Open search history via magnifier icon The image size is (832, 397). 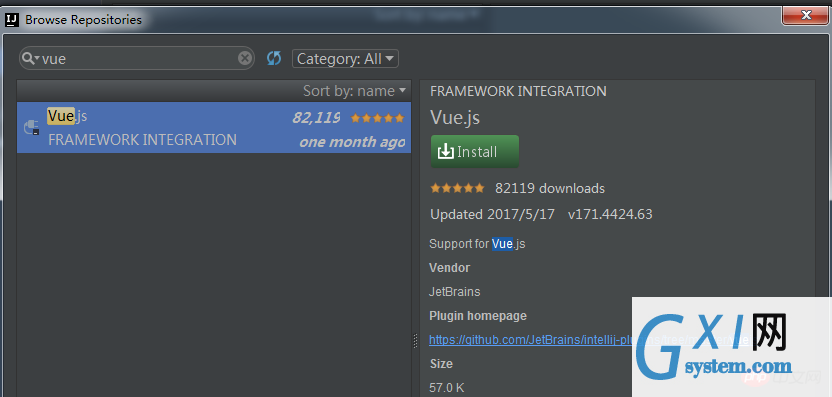click(x=29, y=58)
